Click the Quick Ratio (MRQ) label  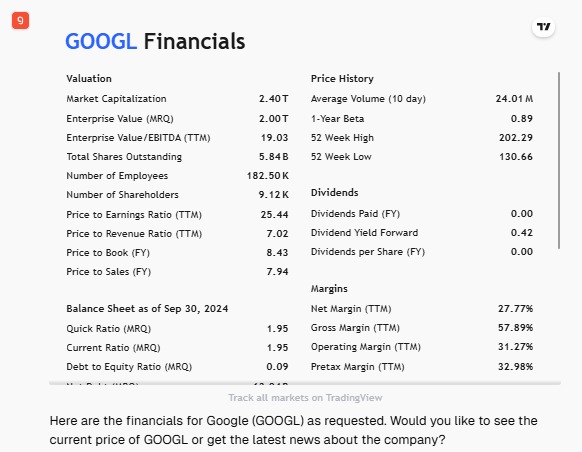(x=109, y=329)
